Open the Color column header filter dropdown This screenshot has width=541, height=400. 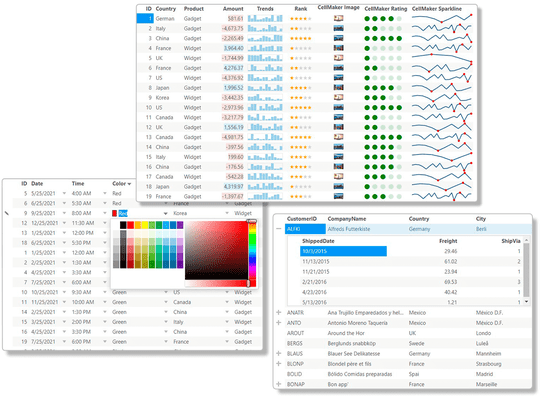click(x=129, y=184)
